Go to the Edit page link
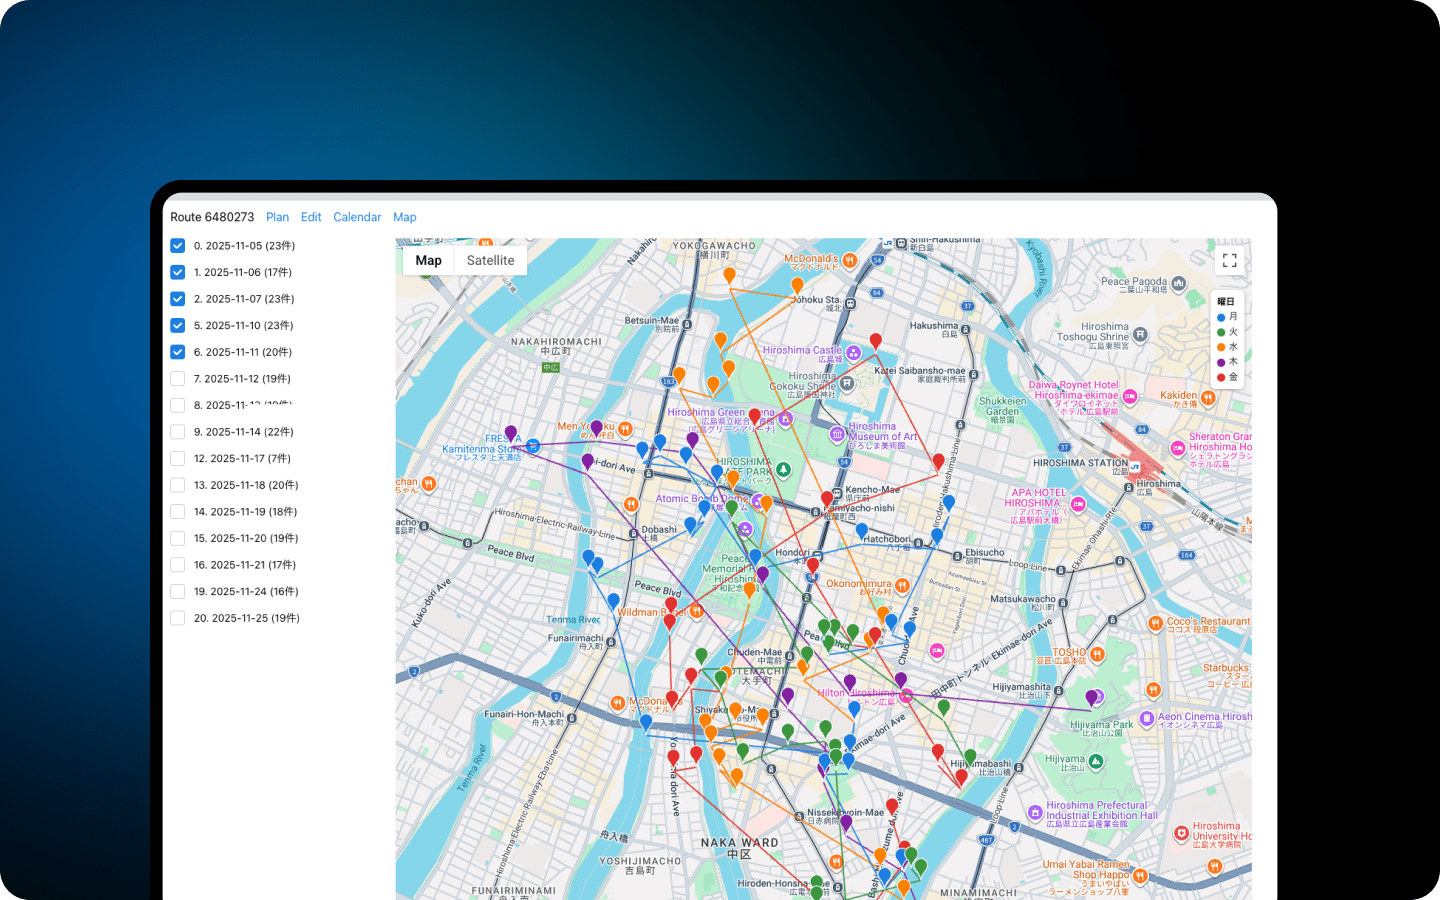 click(311, 217)
